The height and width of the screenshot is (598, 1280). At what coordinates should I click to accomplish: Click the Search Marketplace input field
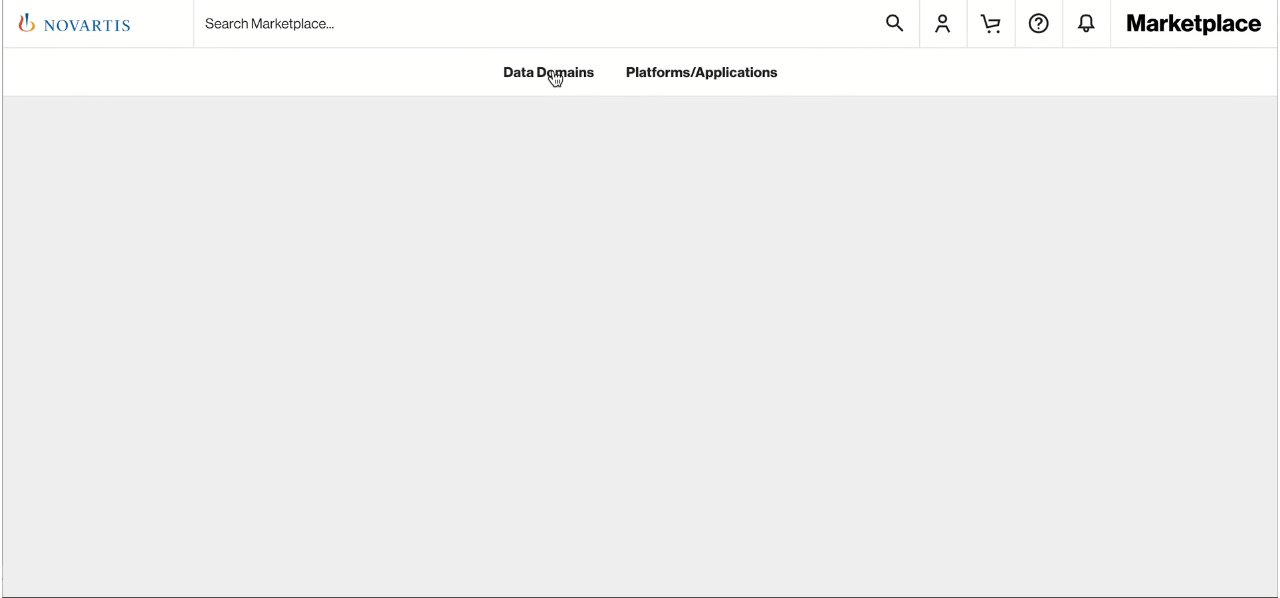pos(535,24)
